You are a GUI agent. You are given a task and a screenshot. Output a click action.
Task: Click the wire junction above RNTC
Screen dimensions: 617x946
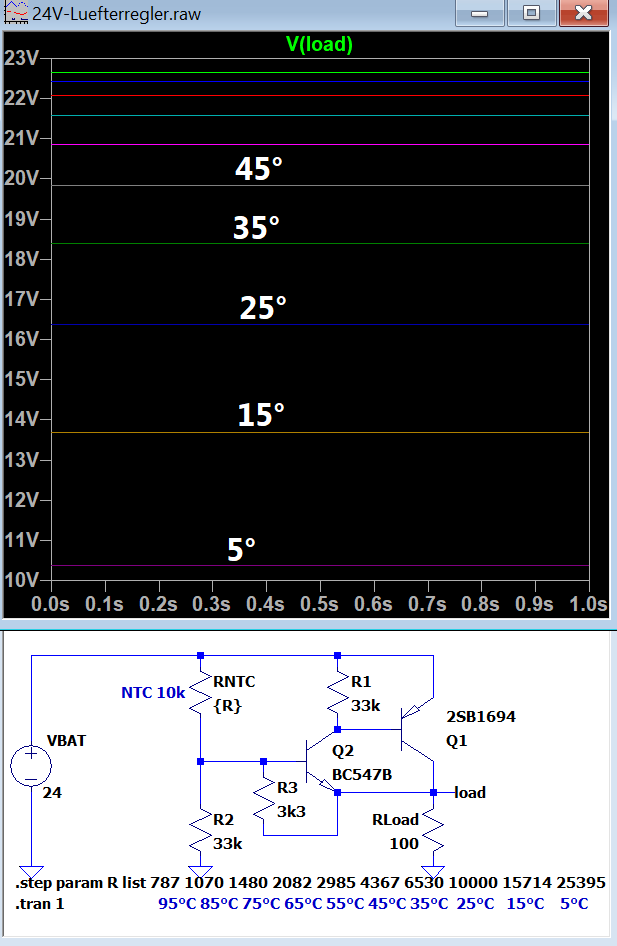(200, 655)
